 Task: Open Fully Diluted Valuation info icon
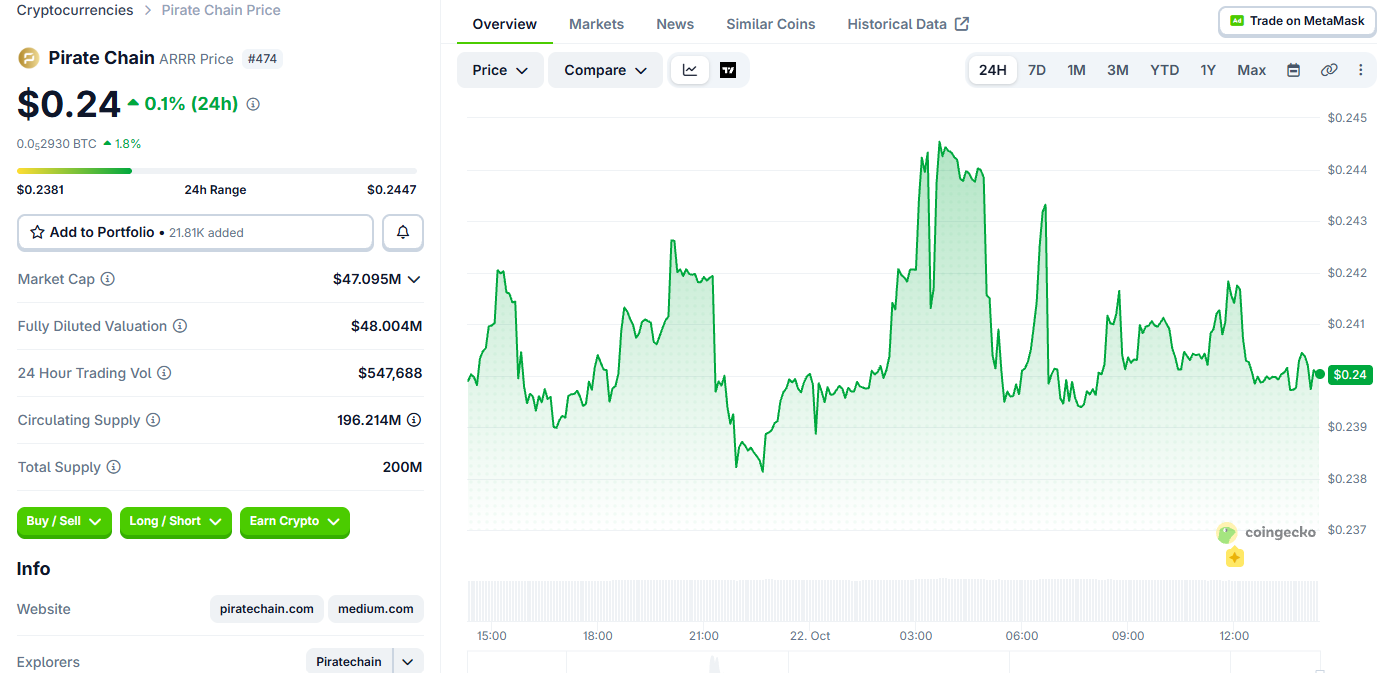tap(180, 326)
